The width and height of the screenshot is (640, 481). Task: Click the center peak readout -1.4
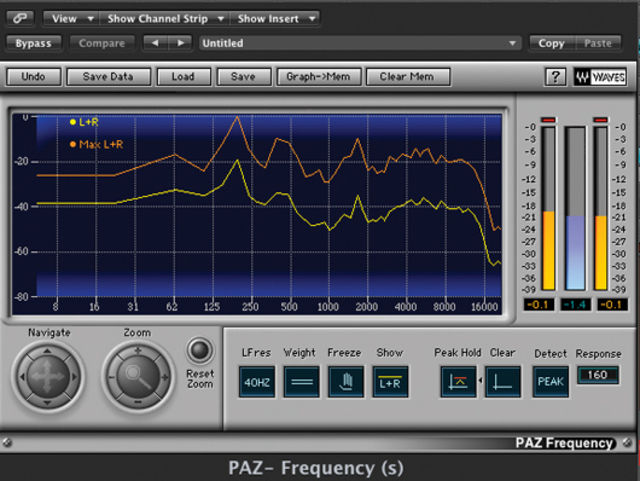click(x=575, y=305)
